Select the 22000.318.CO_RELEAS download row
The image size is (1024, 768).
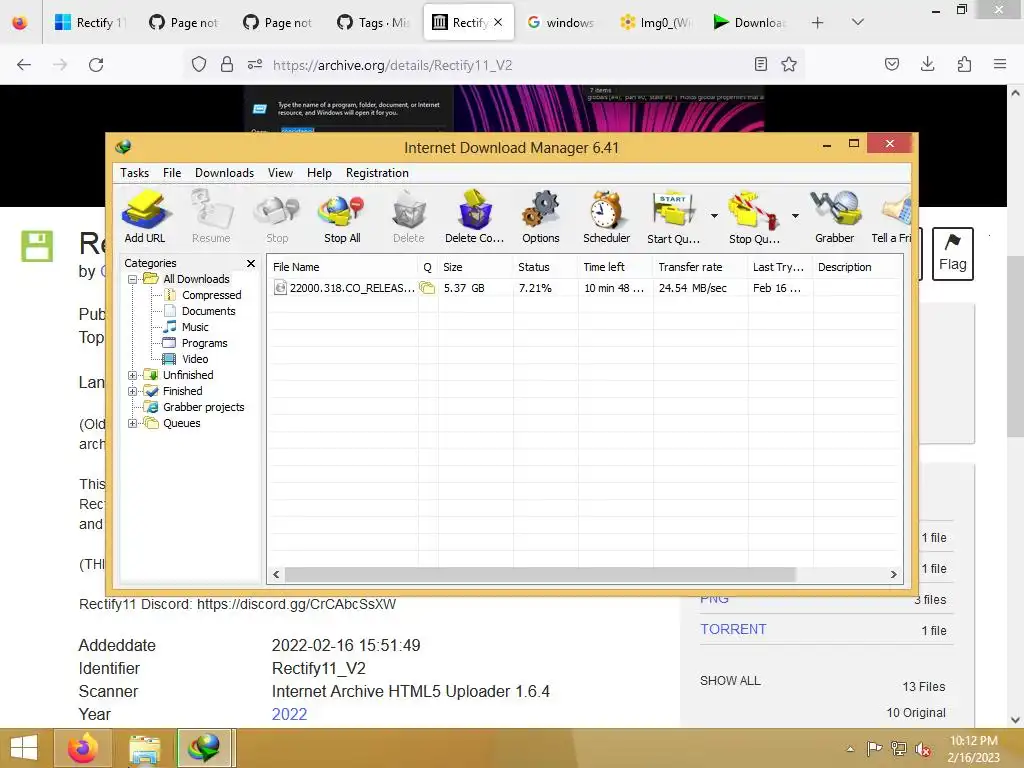pos(584,288)
